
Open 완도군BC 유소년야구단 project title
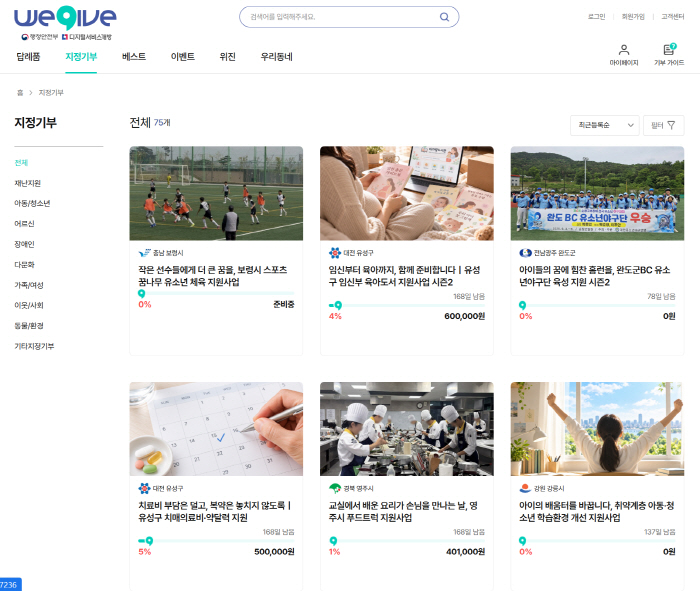tap(595, 276)
